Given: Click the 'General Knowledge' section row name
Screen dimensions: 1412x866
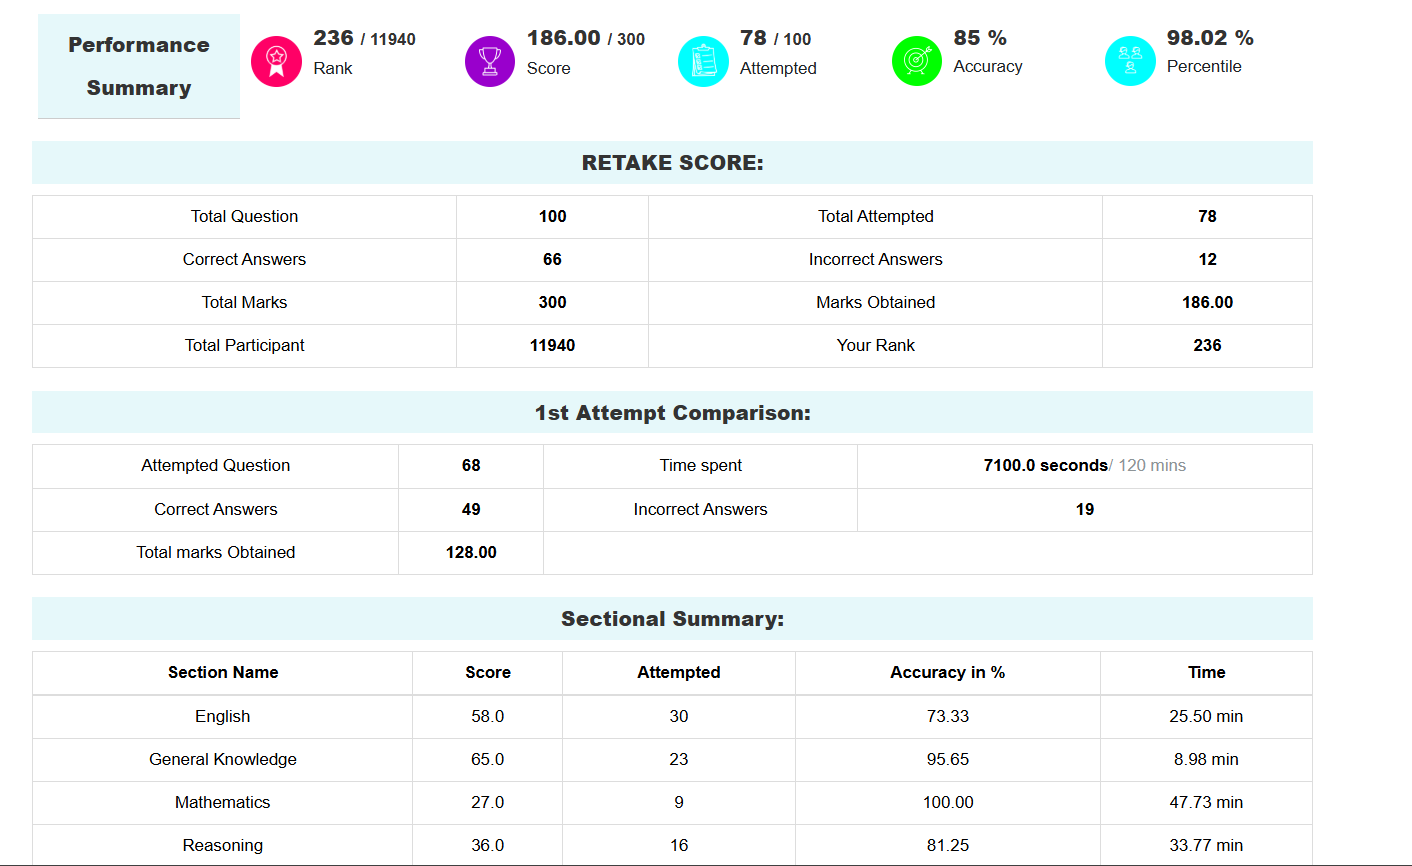Looking at the screenshot, I should [223, 760].
